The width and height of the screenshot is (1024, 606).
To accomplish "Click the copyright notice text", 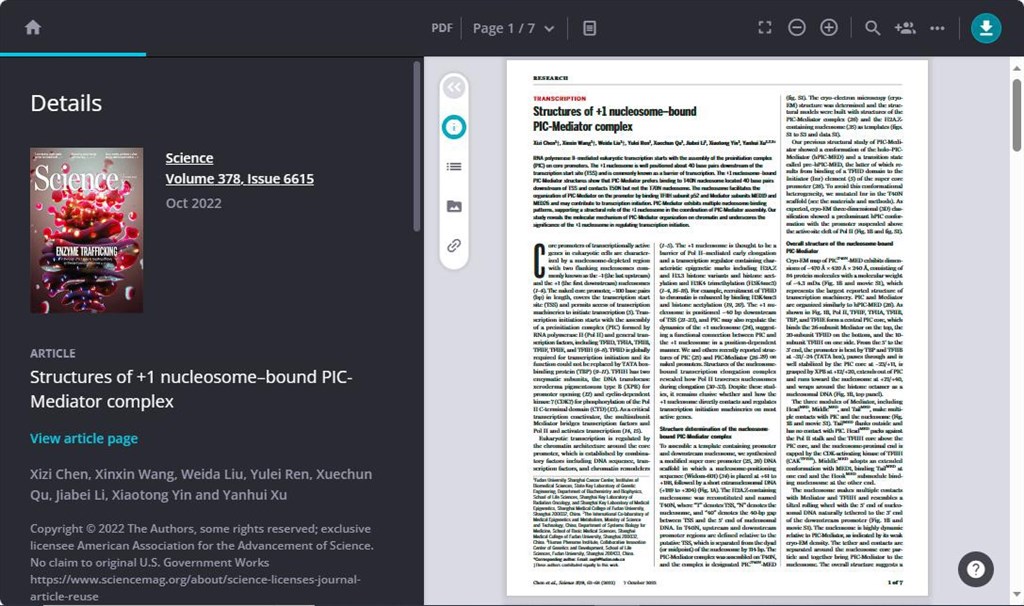I will 202,562.
